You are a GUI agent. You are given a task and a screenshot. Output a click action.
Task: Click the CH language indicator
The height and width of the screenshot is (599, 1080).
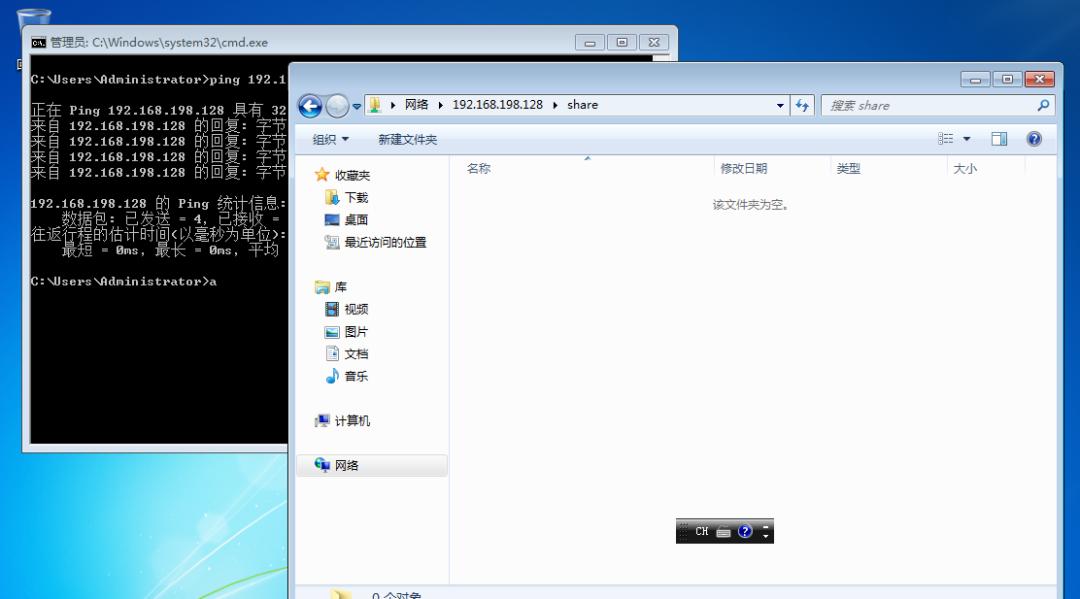tap(701, 531)
